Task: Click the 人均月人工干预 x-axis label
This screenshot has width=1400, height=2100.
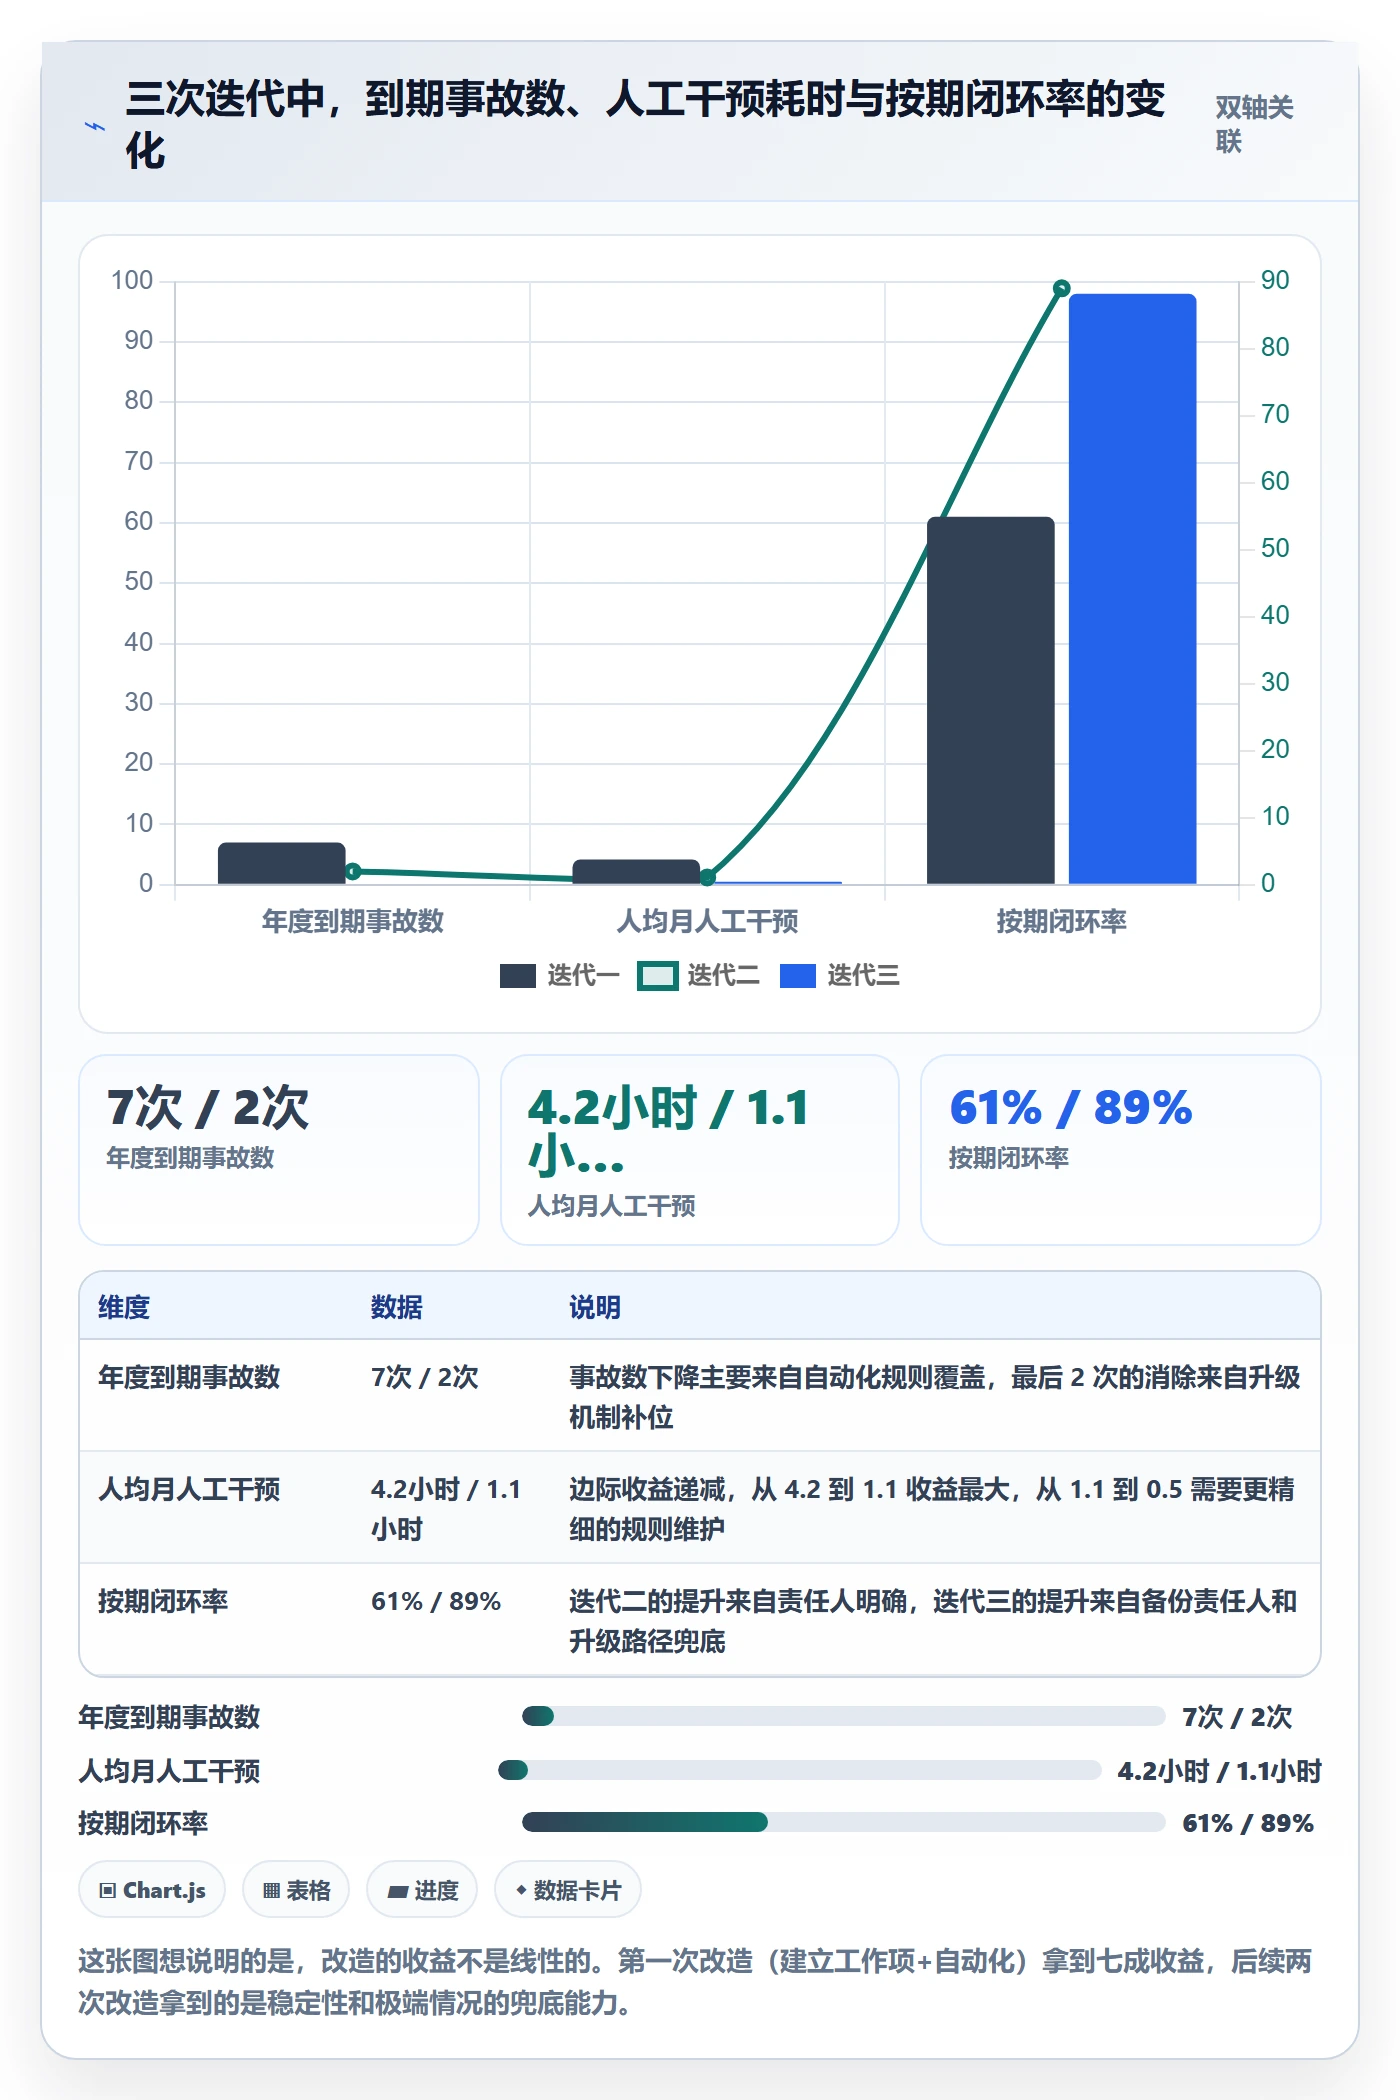Action: [x=707, y=921]
